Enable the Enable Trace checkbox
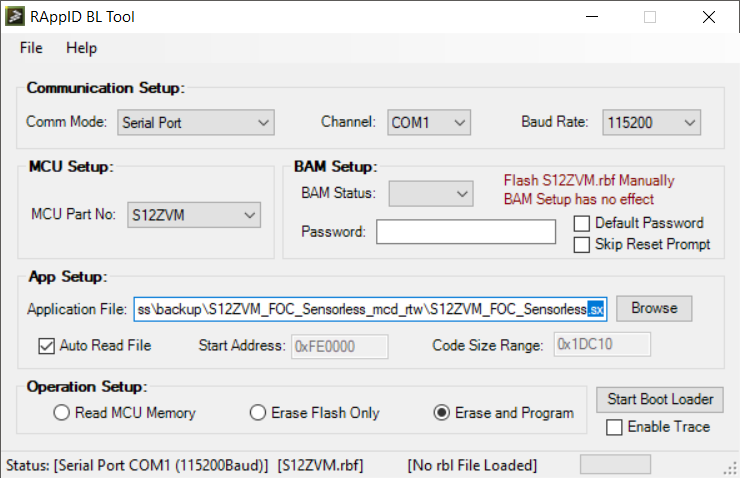The width and height of the screenshot is (740, 478). (615, 427)
